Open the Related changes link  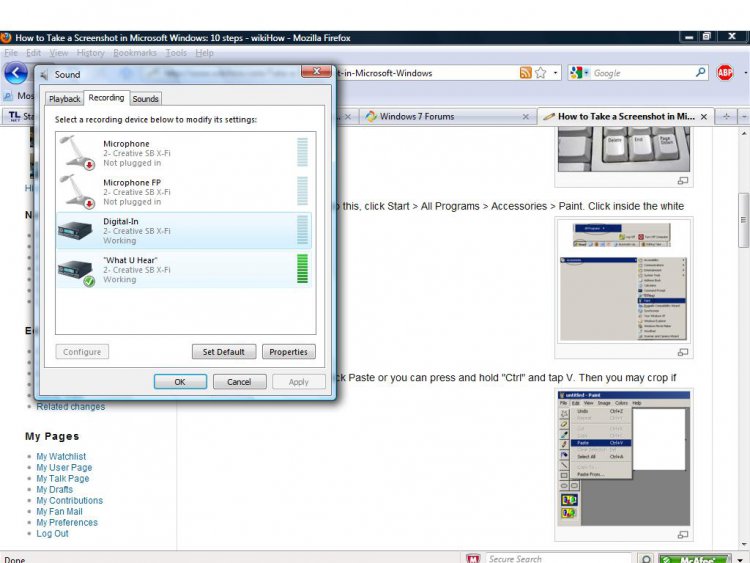click(x=71, y=407)
